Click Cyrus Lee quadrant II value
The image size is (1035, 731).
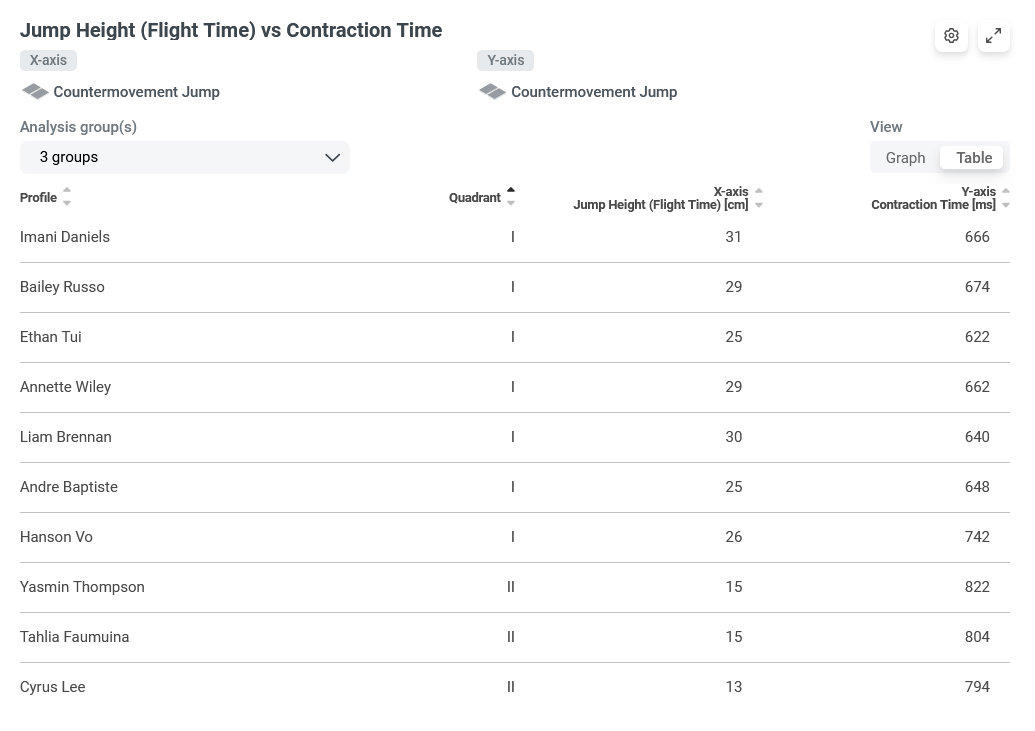tap(511, 687)
